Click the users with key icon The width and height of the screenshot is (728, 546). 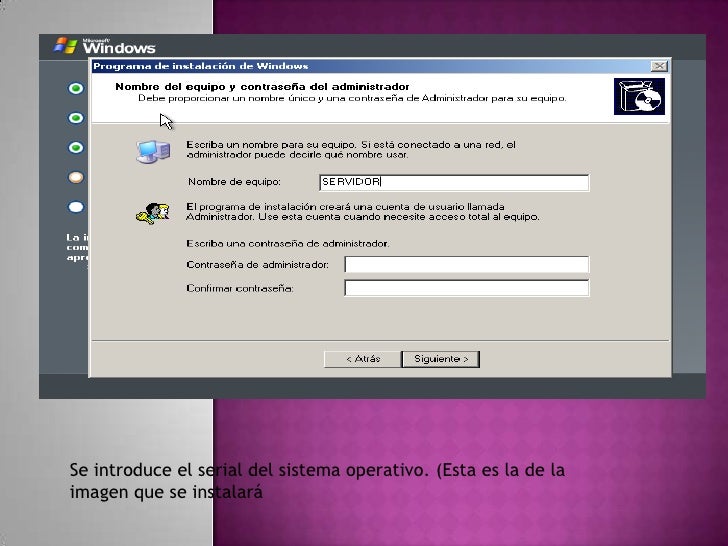pos(152,214)
